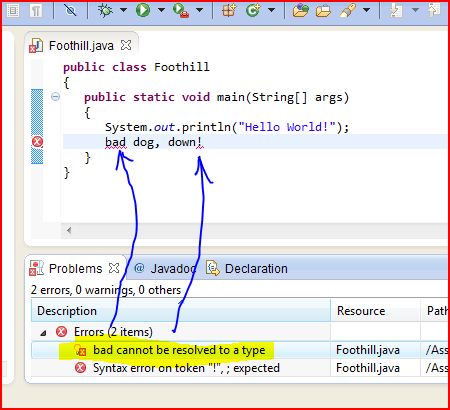
Task: Toggle Skip All Breakpoints icon
Action: [71, 10]
